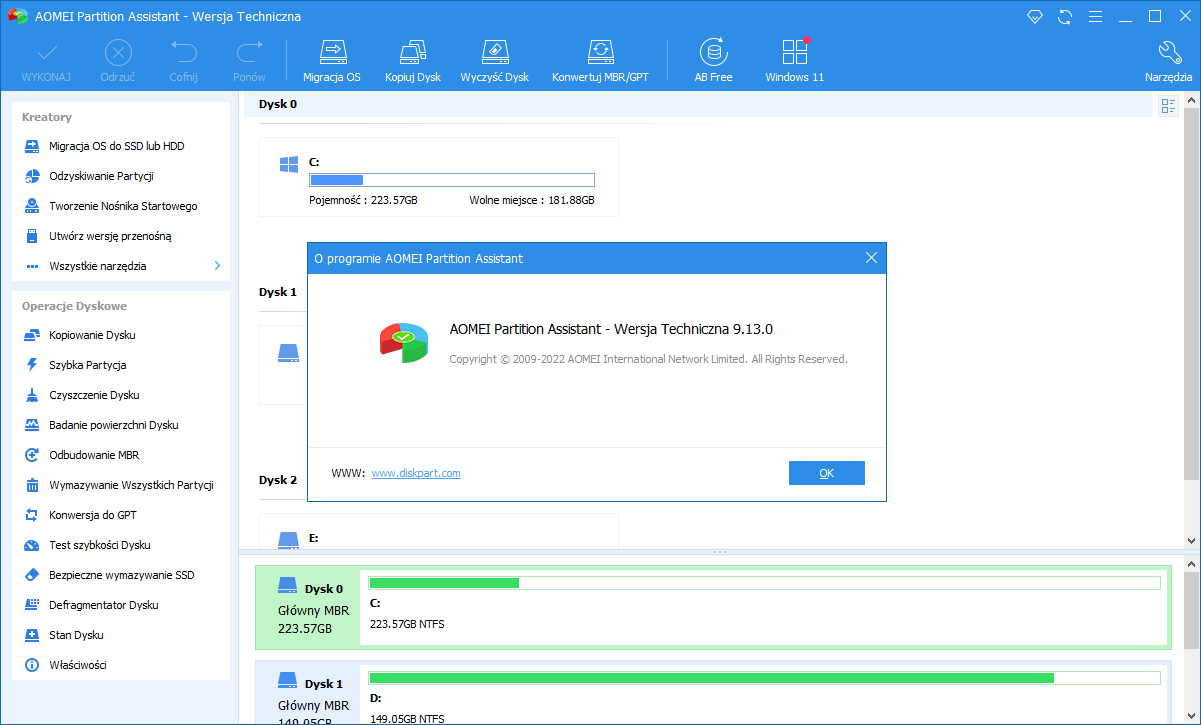
Task: Select Migracja OS do SSD lub HDD wizard
Action: (x=116, y=146)
